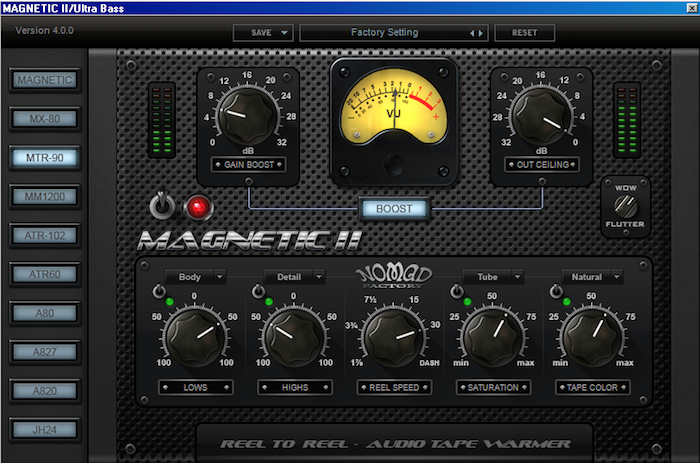
Task: Flip the power toggle switch
Action: point(162,205)
